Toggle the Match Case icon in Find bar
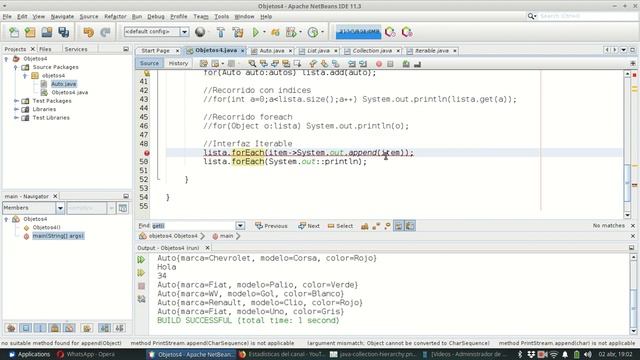 coord(364,226)
